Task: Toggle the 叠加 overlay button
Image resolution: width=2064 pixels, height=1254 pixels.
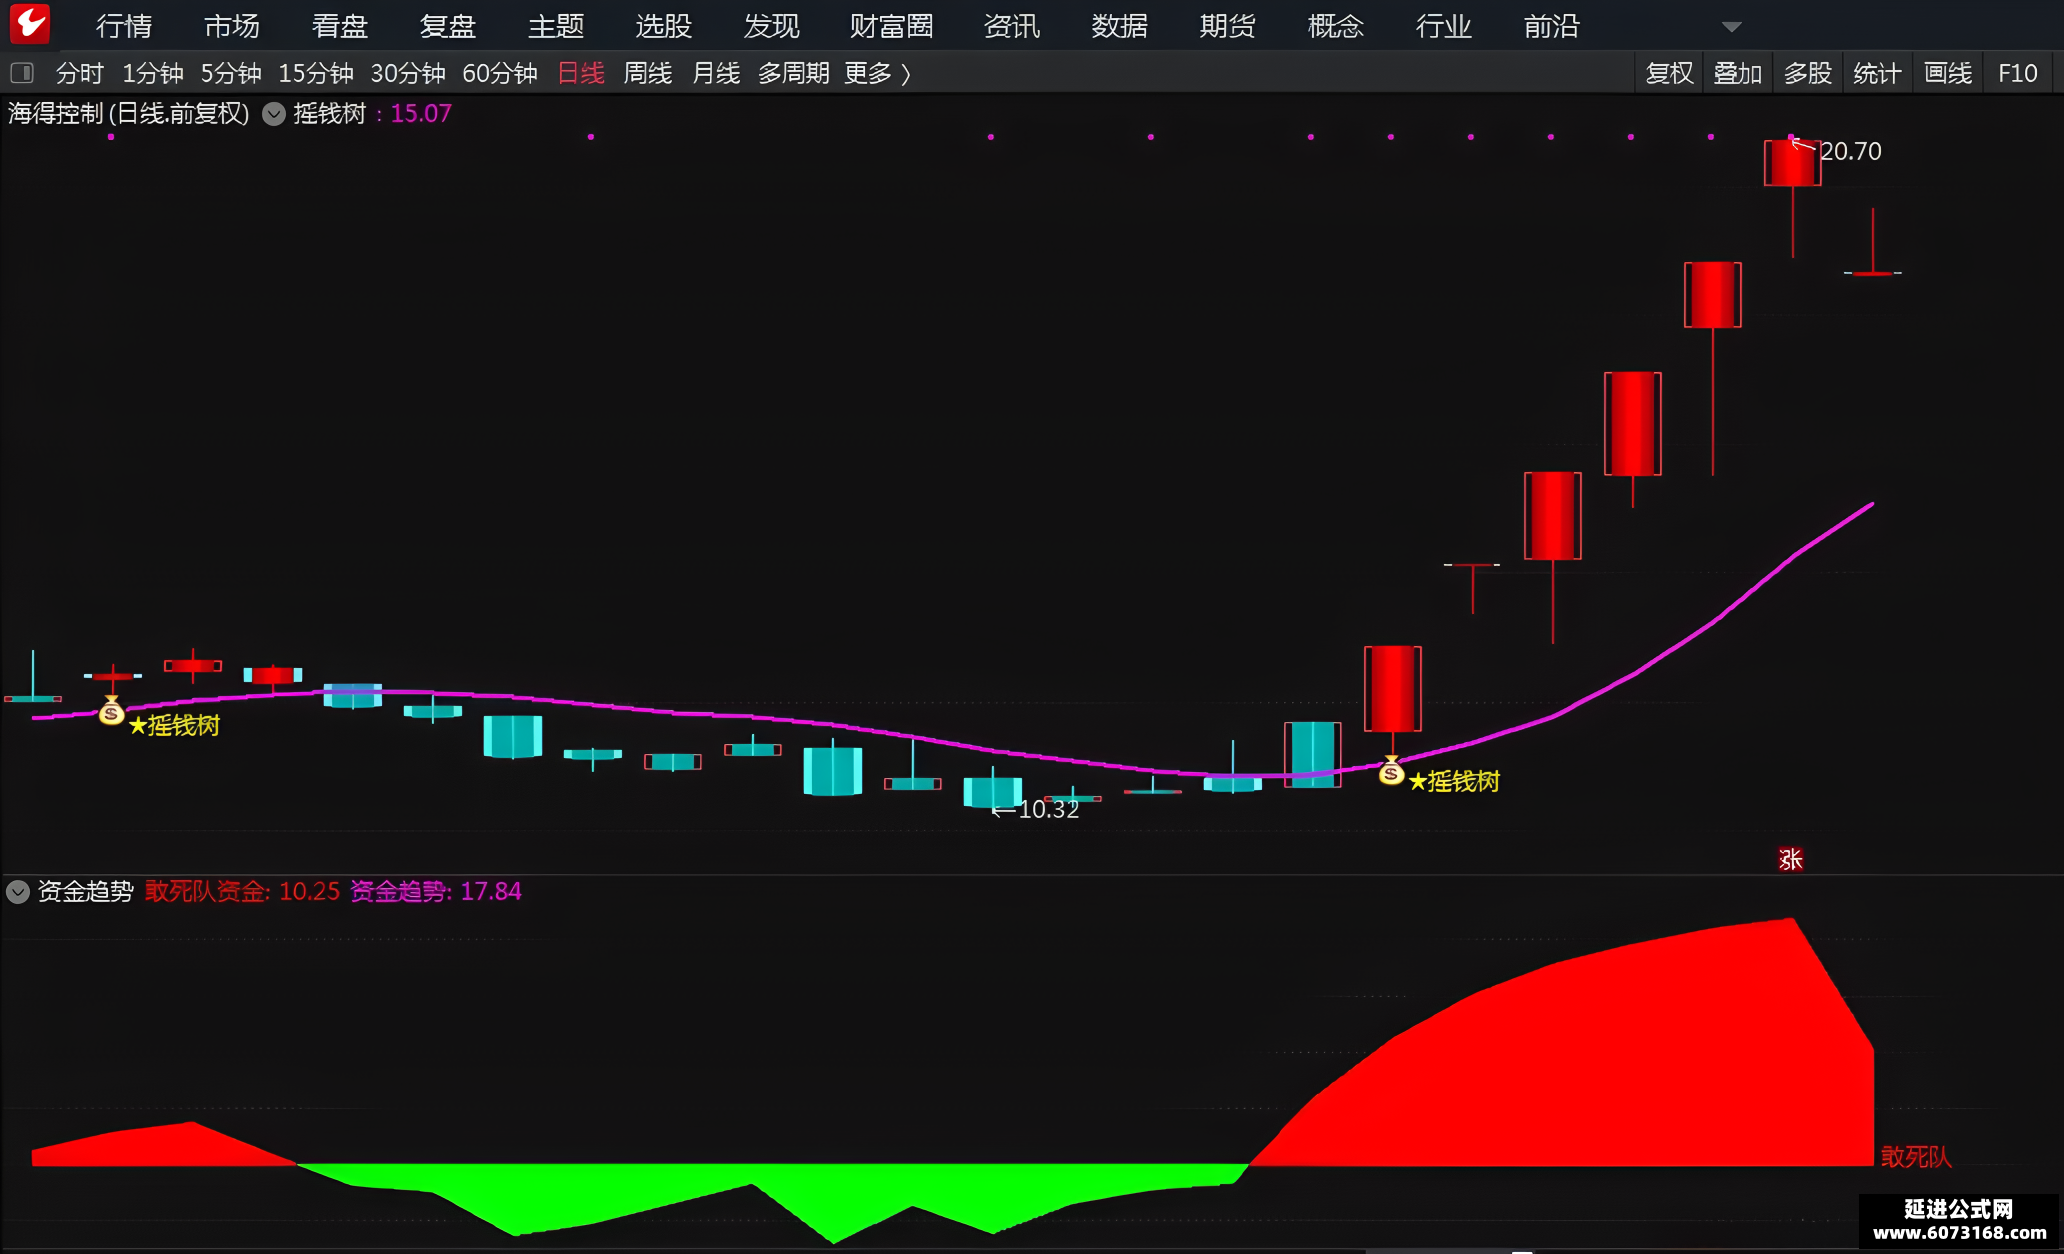Action: coord(1738,73)
